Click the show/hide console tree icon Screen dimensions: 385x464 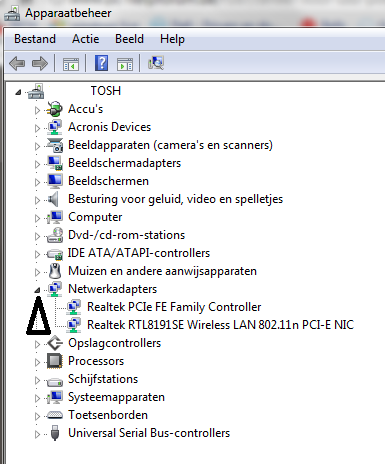(x=71, y=64)
